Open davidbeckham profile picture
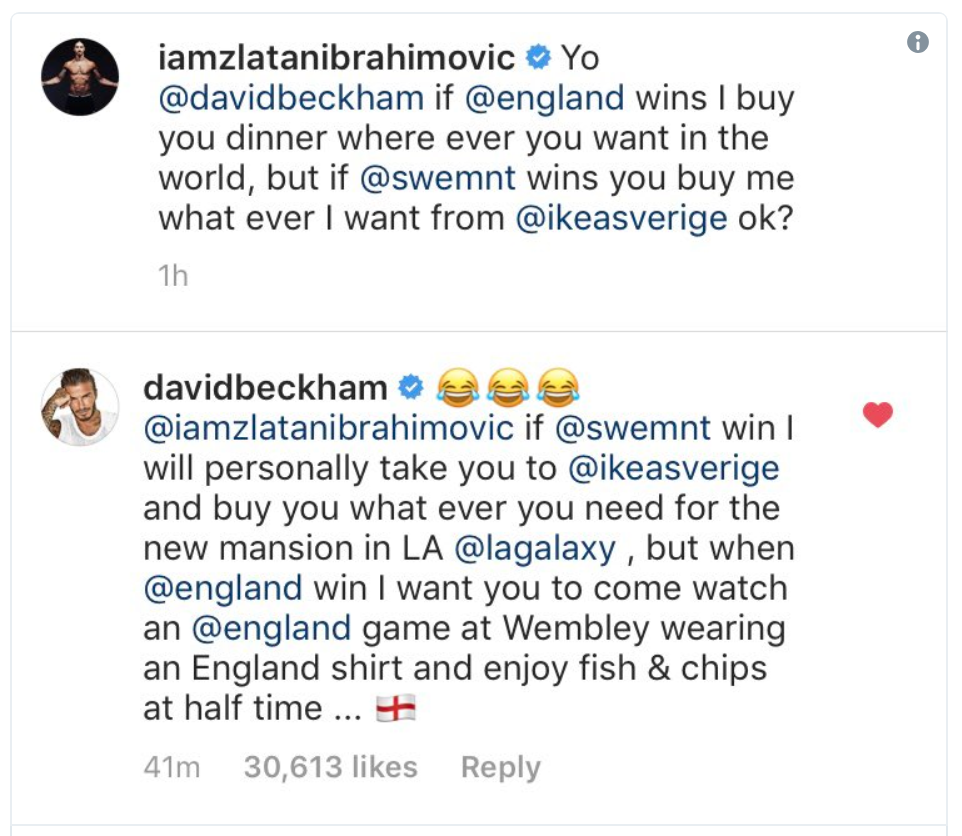 80,408
